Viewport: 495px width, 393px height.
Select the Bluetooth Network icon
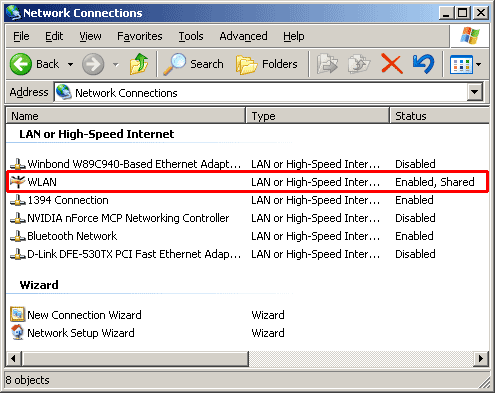click(x=18, y=236)
